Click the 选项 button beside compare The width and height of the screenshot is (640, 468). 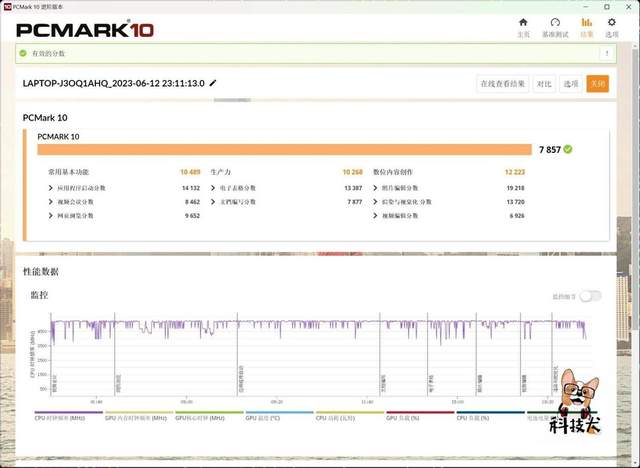pyautogui.click(x=570, y=84)
